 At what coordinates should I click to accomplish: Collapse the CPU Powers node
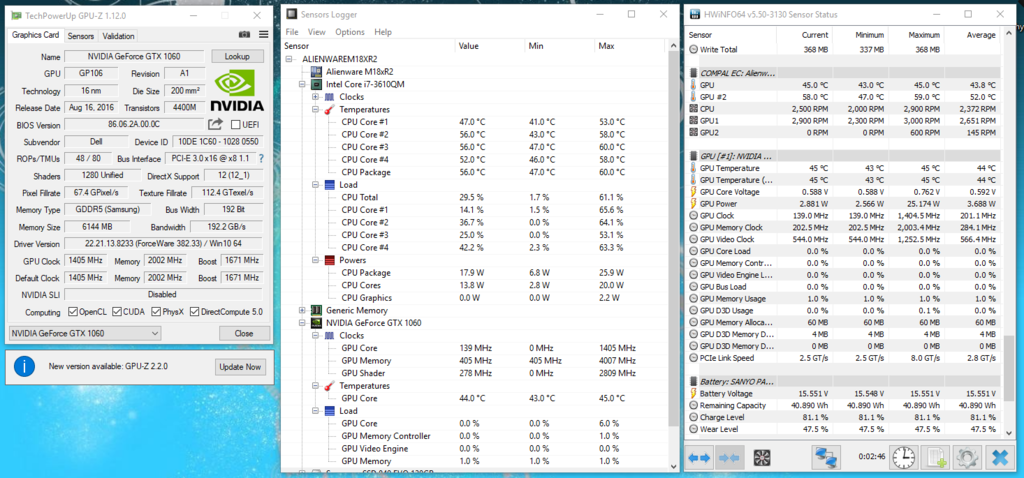pos(315,260)
